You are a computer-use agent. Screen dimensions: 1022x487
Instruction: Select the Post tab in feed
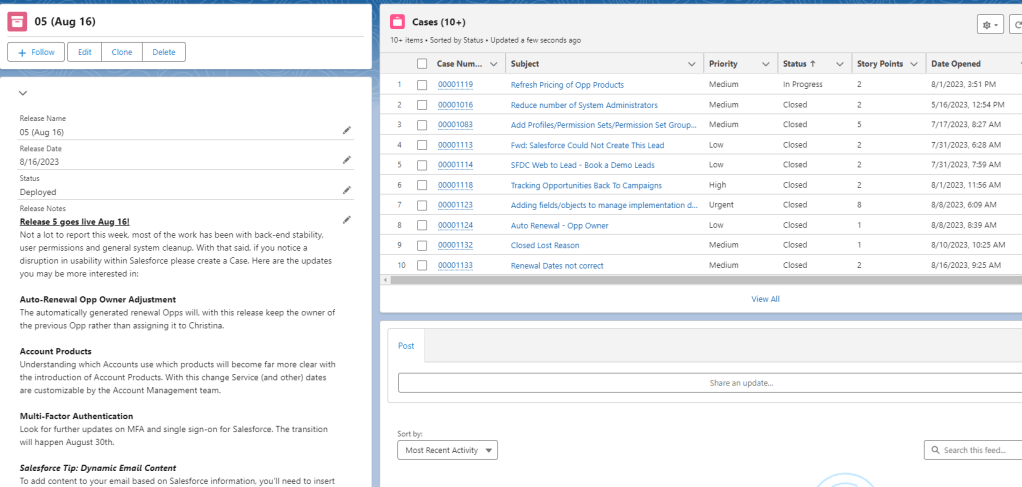[x=406, y=345]
